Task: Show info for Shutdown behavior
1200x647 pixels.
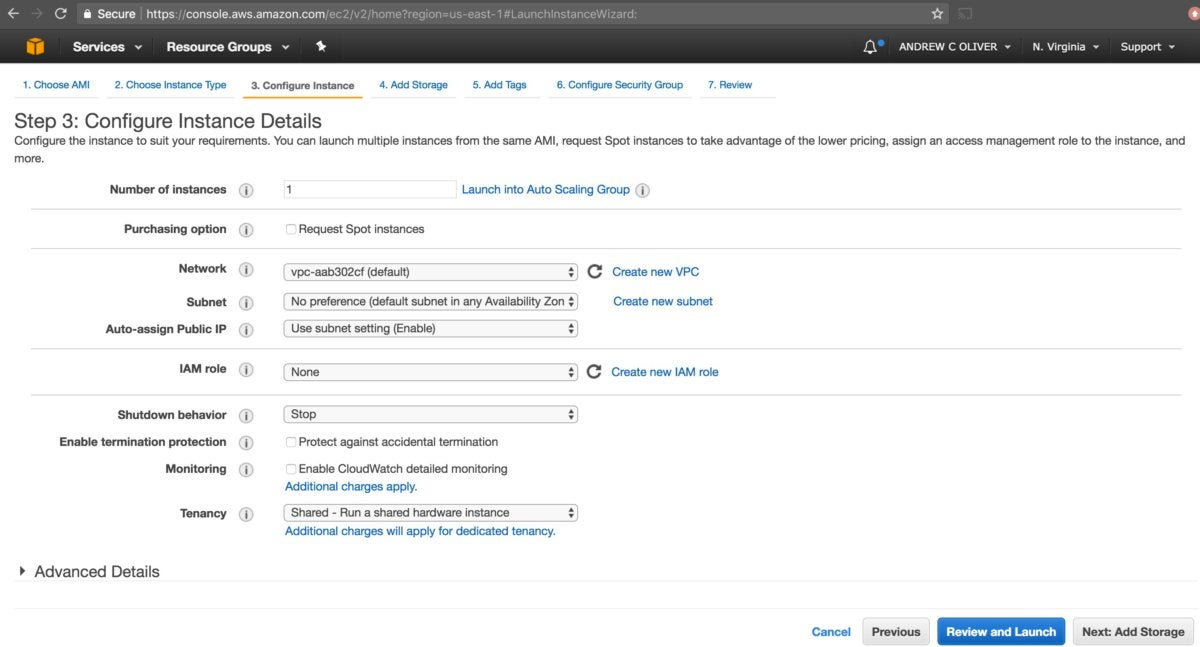Action: pyautogui.click(x=246, y=416)
